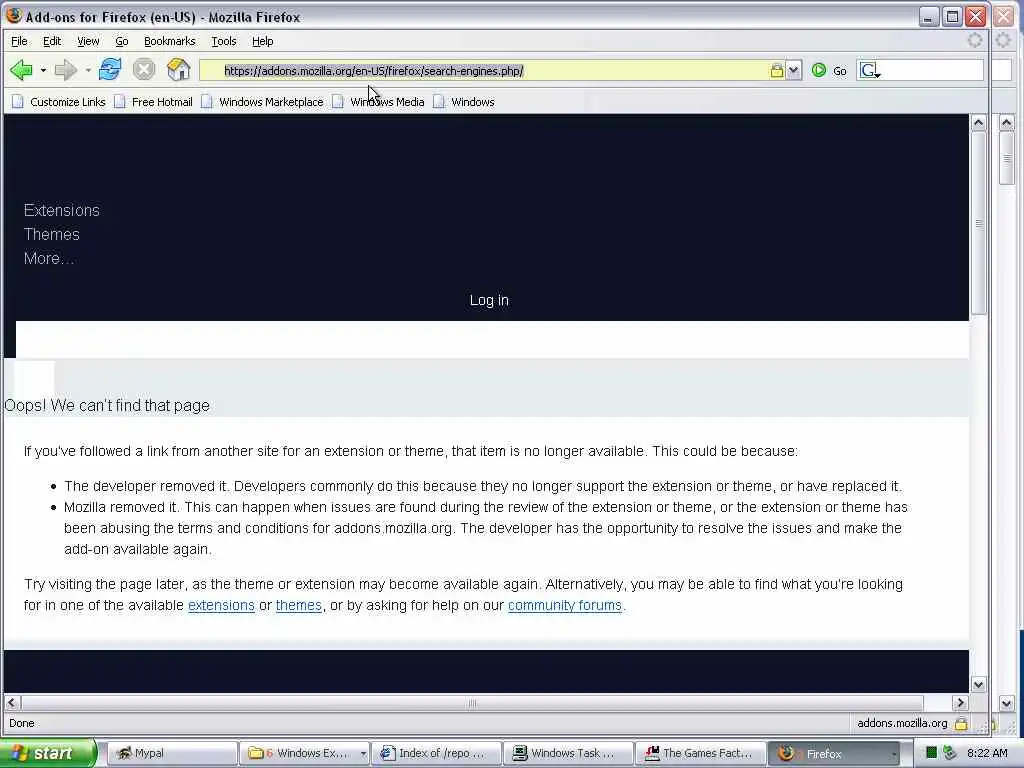The image size is (1024, 768).
Task: Click the Themes navigation link
Action: click(x=52, y=234)
